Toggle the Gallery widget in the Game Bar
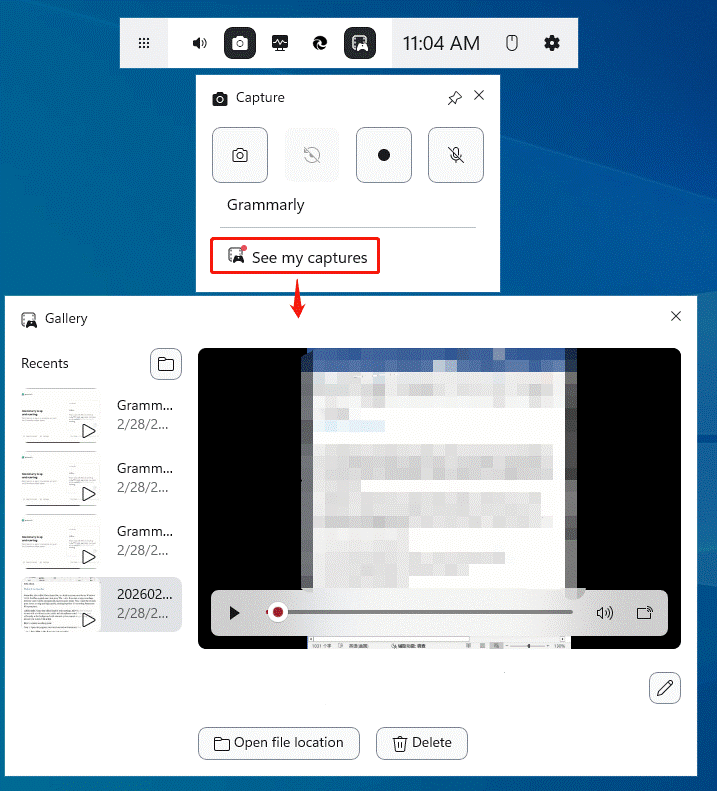Viewport: 717px width, 791px height. click(x=360, y=43)
